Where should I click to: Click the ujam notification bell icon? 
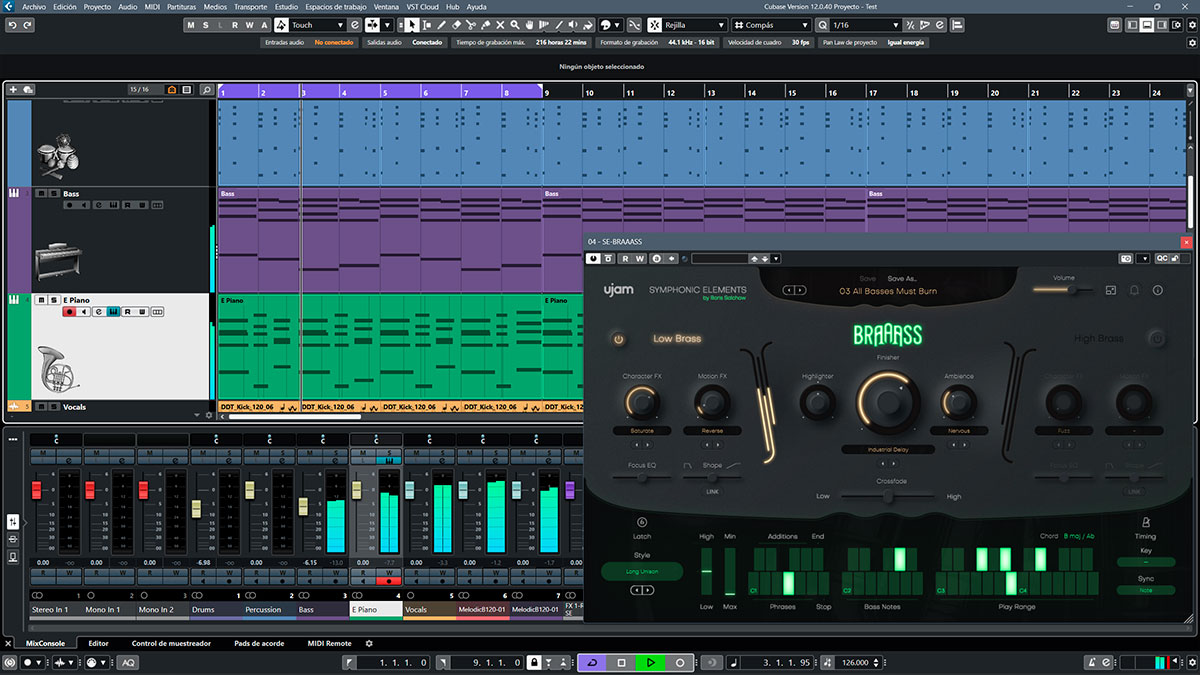(1134, 291)
